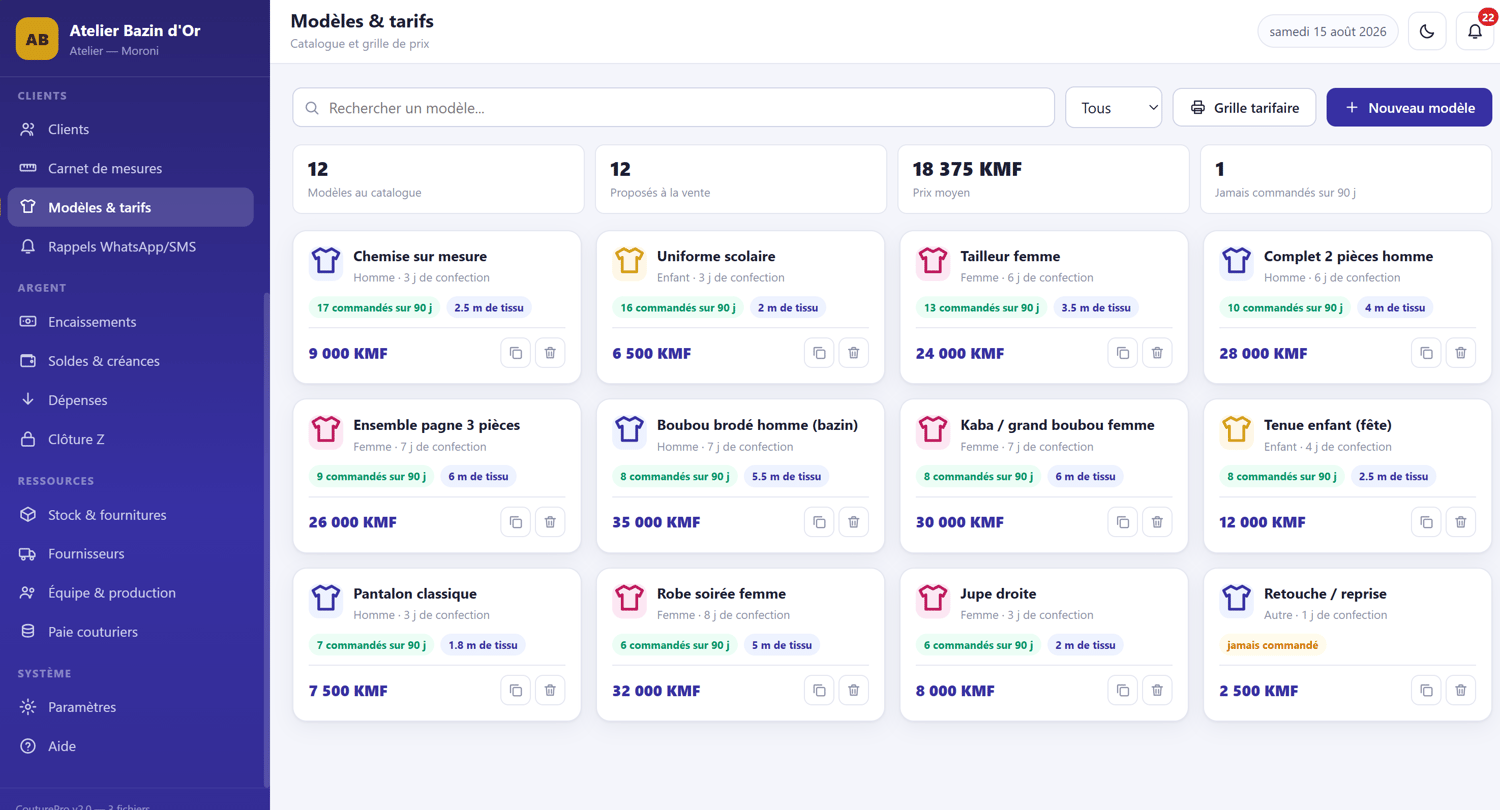1500x810 pixels.
Task: Duplicate the Boubou brodé homme model
Action: tap(819, 522)
